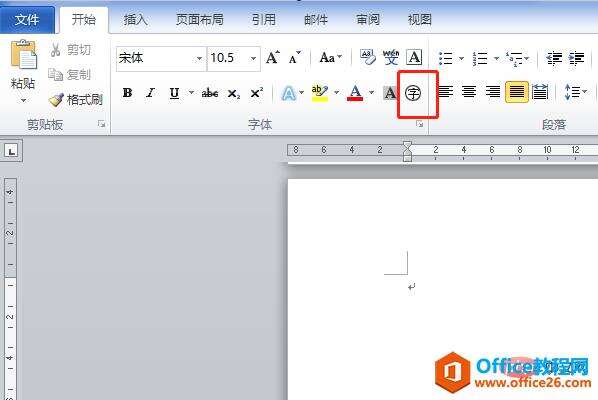
Task: Open the Clipboard pane launcher
Action: point(101,124)
